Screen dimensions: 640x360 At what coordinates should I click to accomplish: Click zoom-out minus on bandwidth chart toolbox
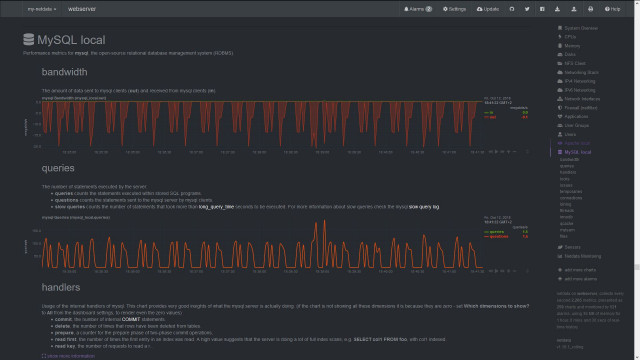pos(515,152)
